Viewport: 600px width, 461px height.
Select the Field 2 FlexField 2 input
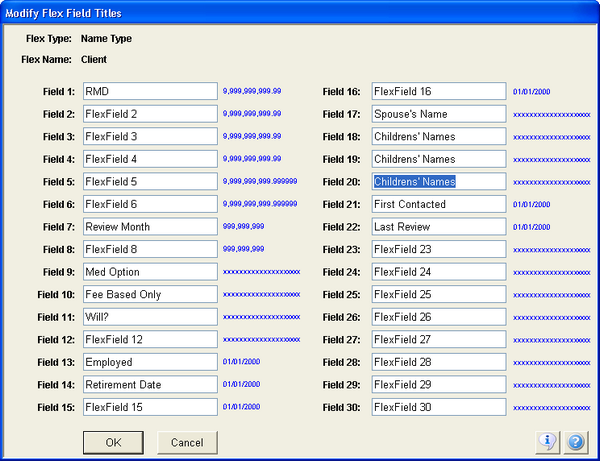tap(150, 114)
